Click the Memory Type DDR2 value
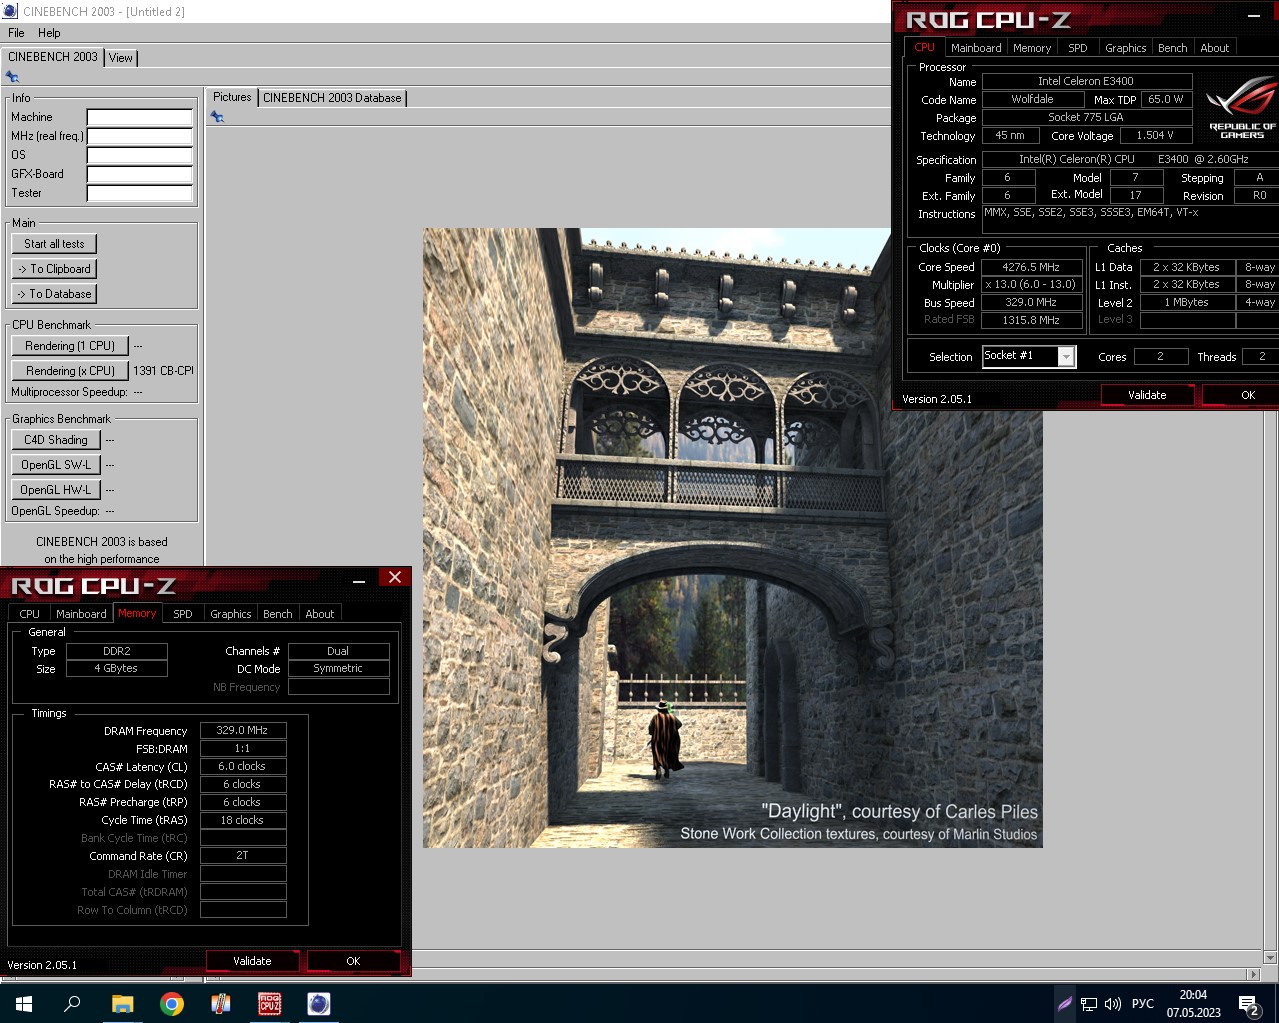This screenshot has width=1279, height=1023. pyautogui.click(x=117, y=651)
